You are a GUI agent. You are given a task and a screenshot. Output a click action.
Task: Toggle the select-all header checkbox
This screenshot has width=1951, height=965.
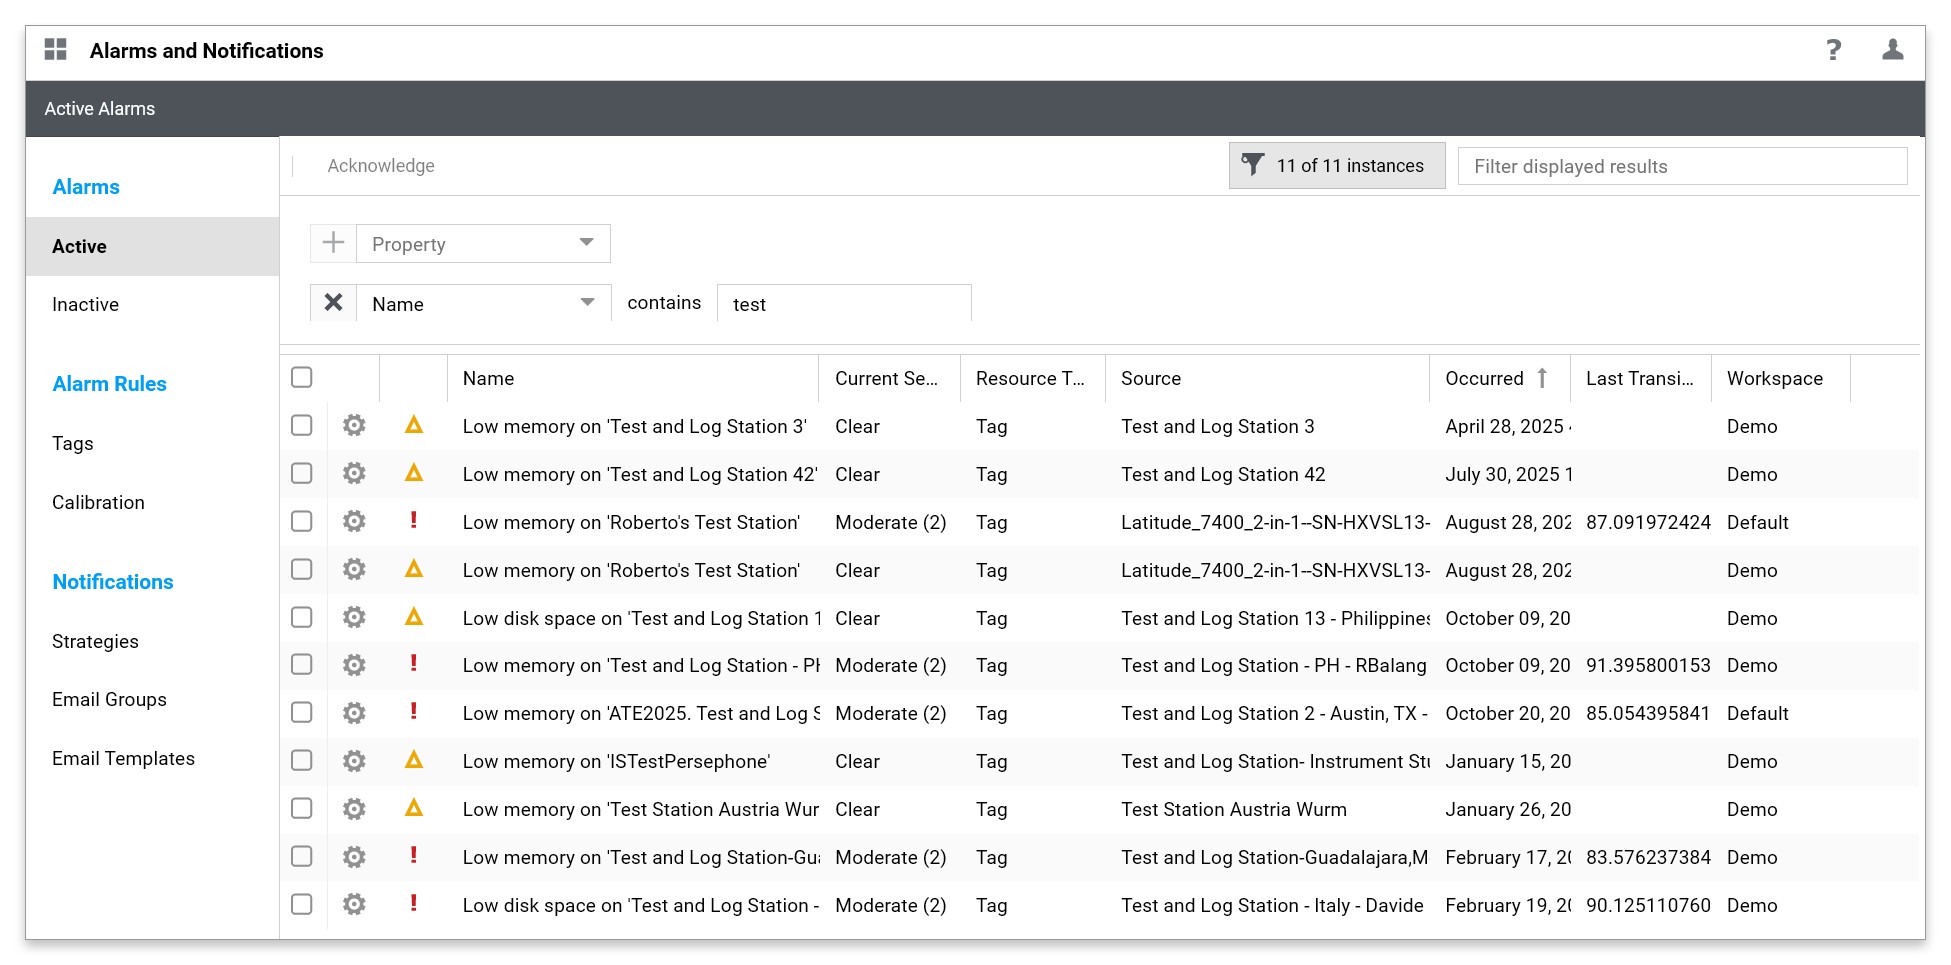pos(302,377)
